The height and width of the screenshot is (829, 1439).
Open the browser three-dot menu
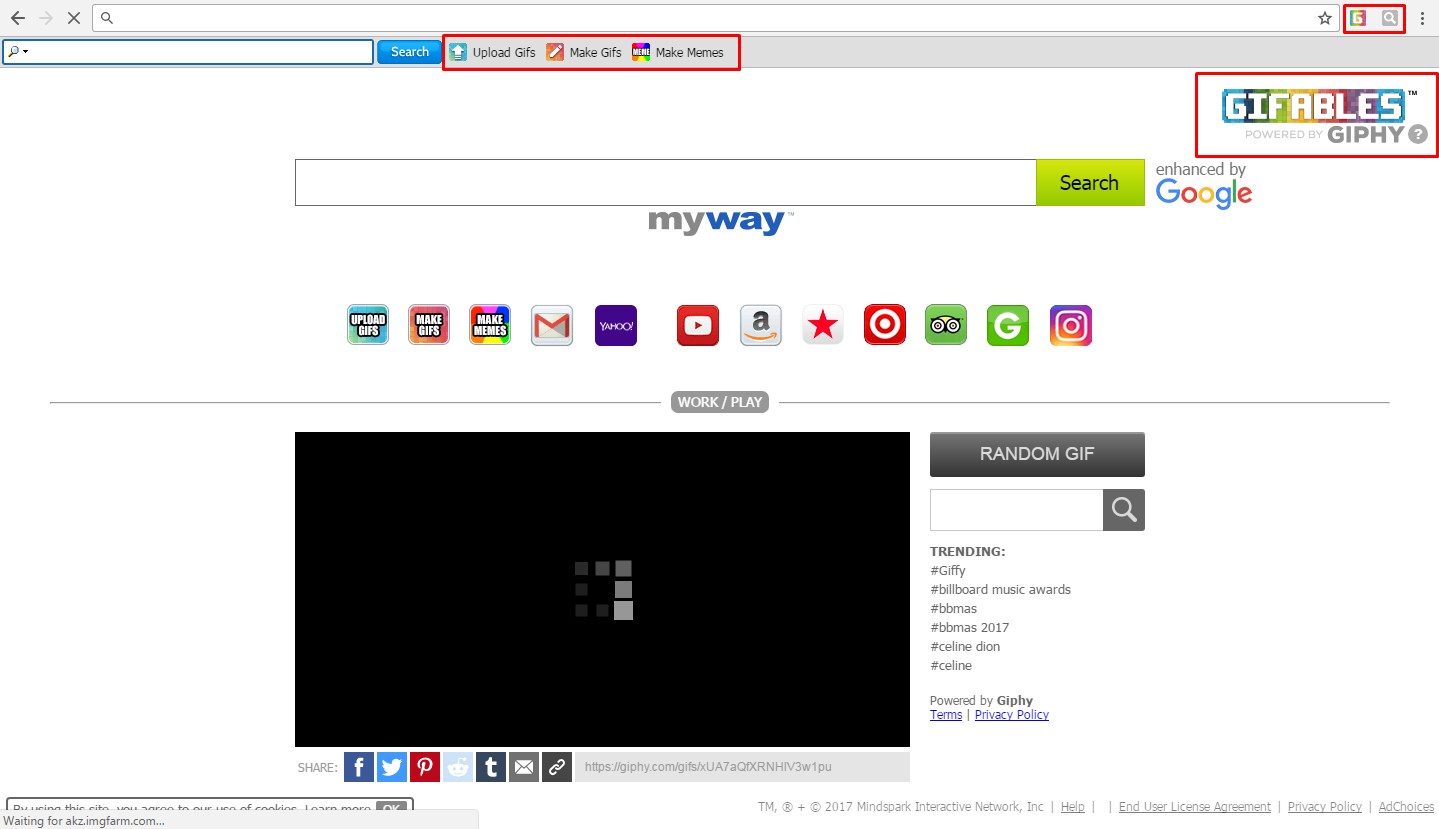1422,18
